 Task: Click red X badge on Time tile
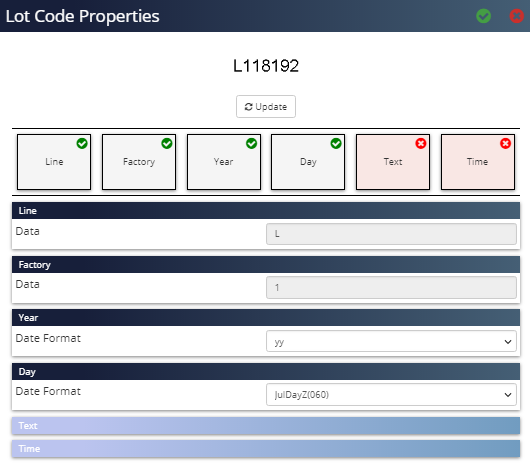pyautogui.click(x=505, y=143)
